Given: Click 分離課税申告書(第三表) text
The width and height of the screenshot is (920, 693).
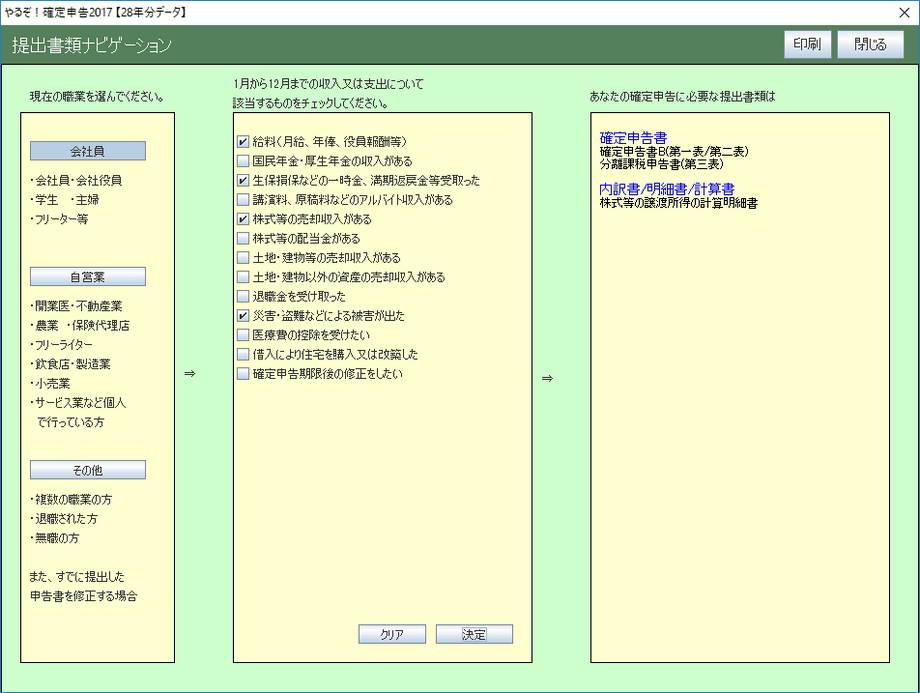Looking at the screenshot, I should 661,164.
